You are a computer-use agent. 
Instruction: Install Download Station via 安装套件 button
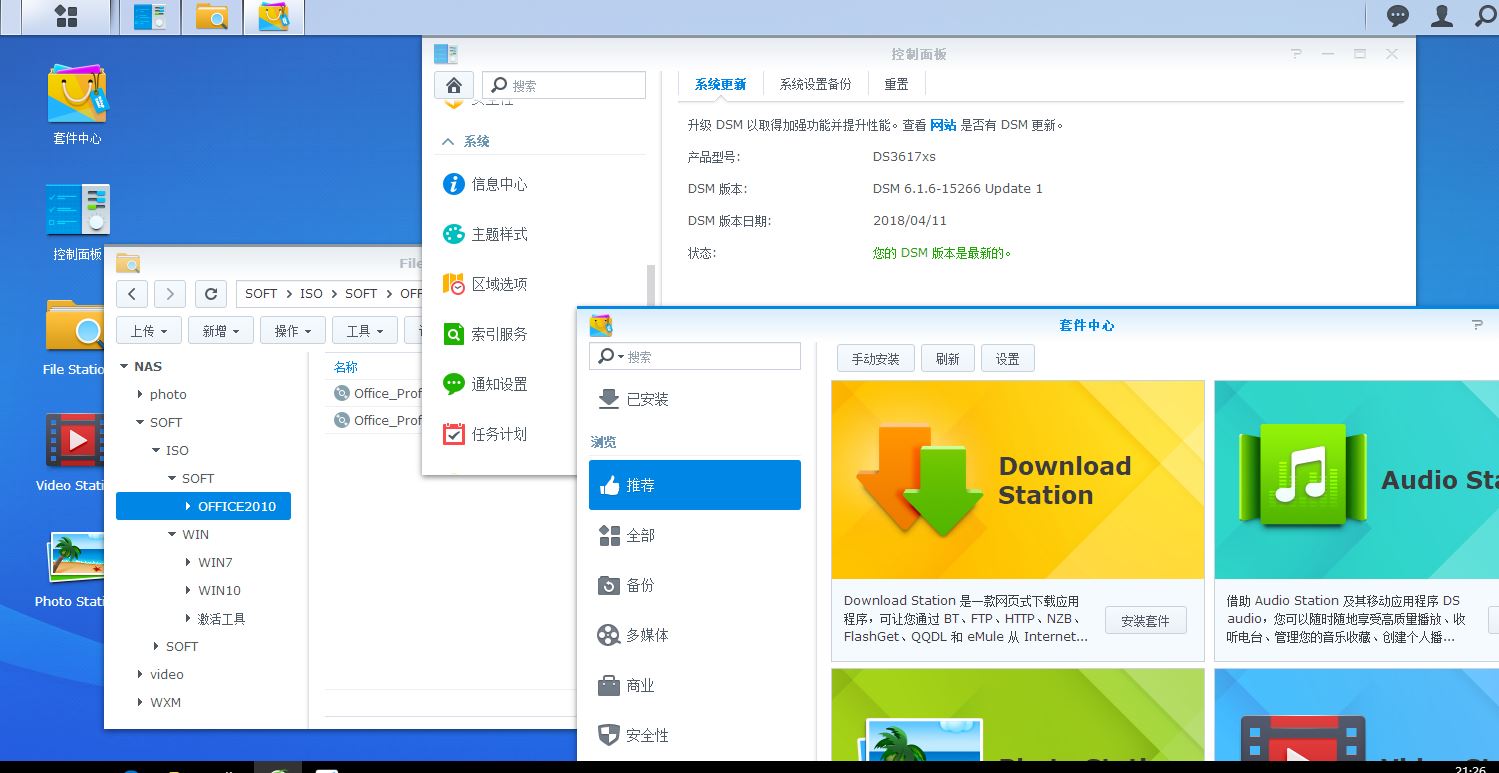pyautogui.click(x=1145, y=620)
